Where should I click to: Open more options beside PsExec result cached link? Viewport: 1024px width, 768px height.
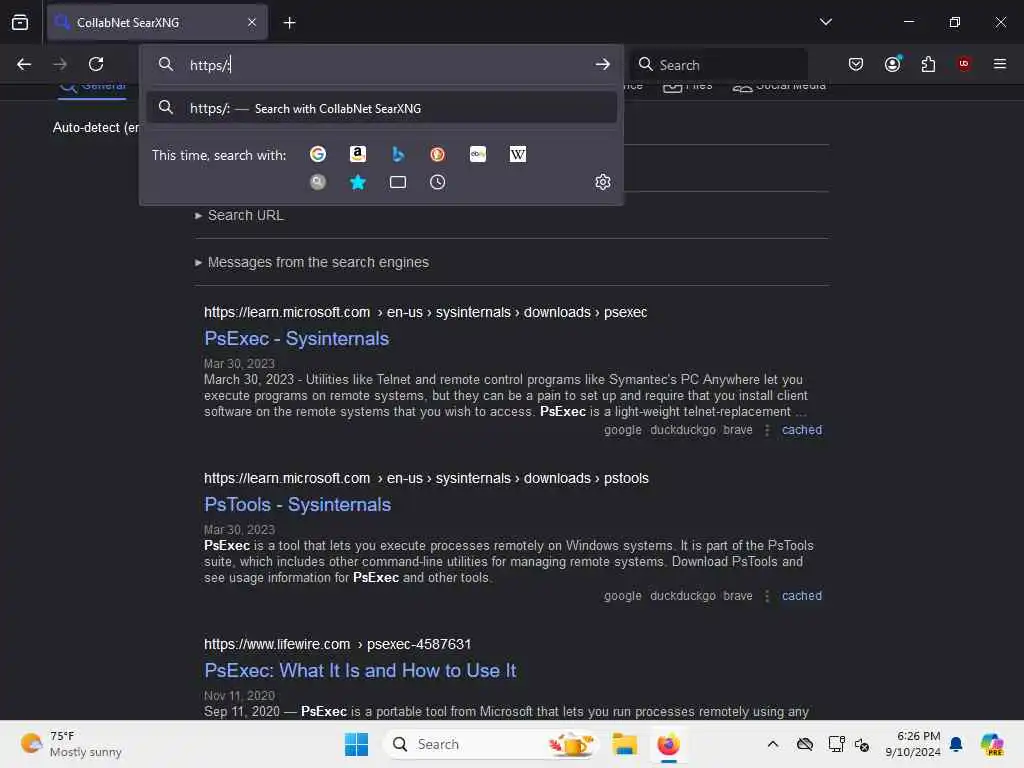point(767,430)
